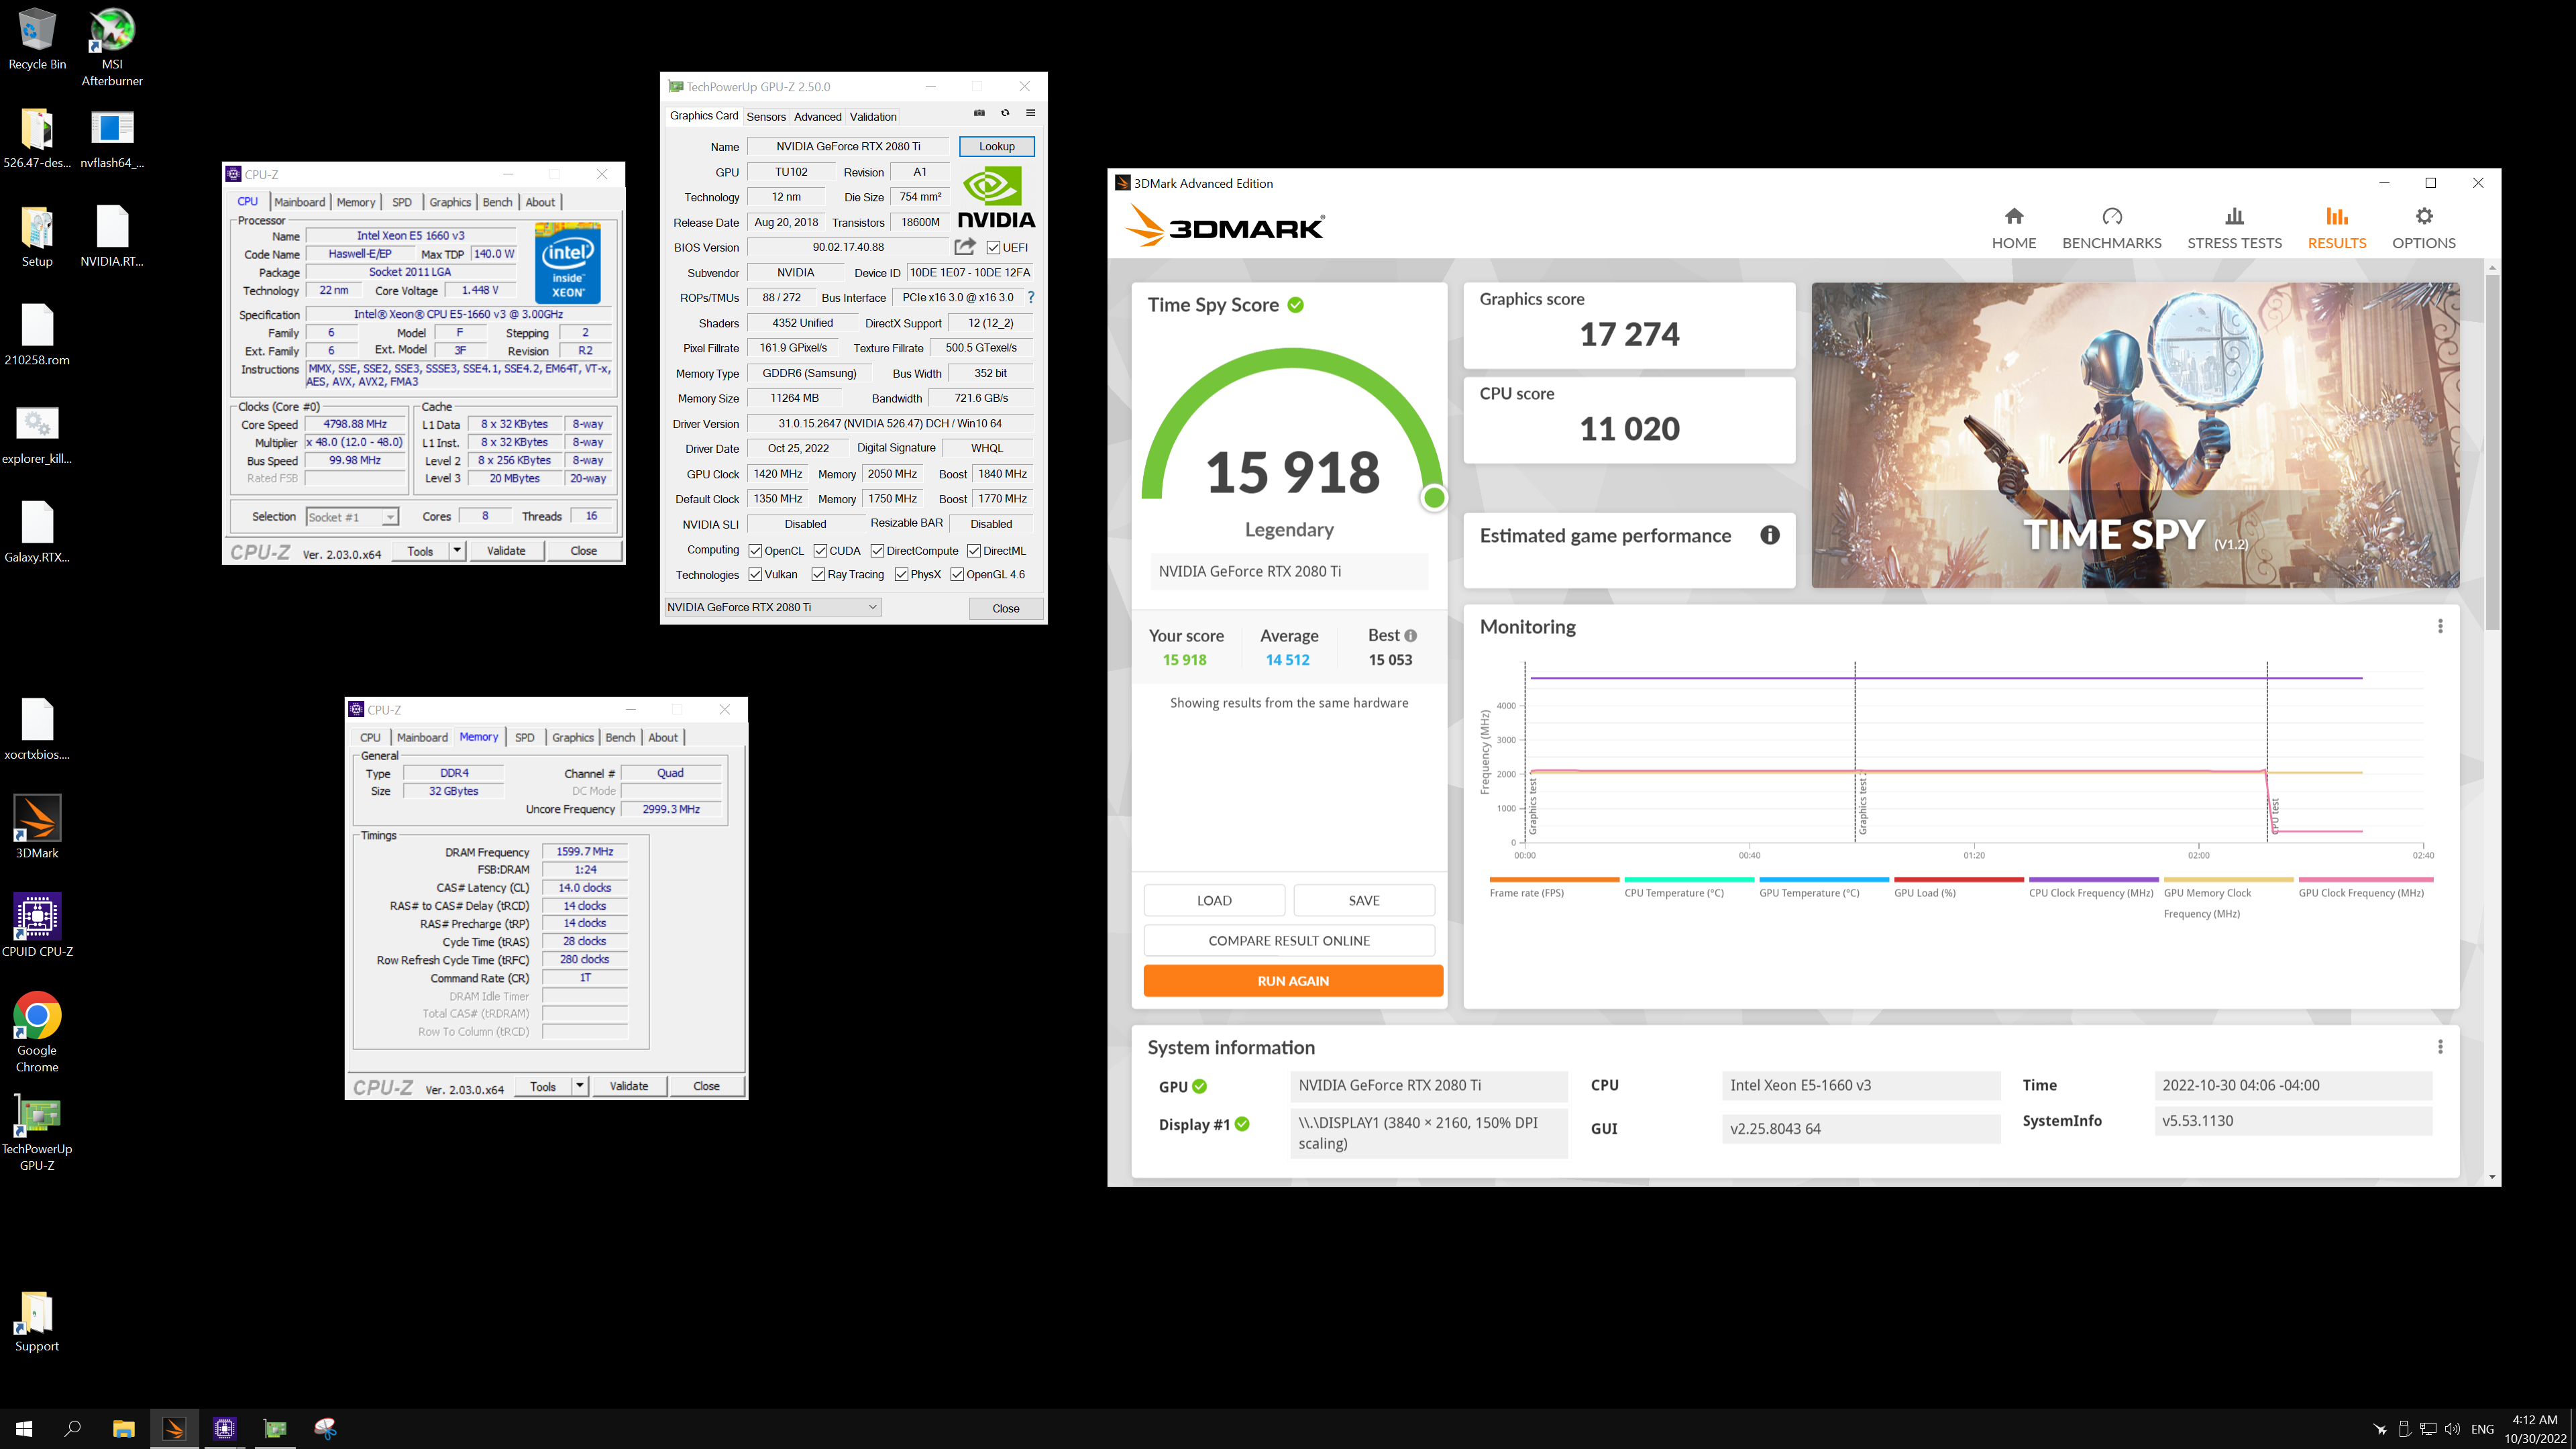2576x1449 pixels.
Task: Click RUN AGAIN in 3DMark
Action: pyautogui.click(x=1293, y=980)
